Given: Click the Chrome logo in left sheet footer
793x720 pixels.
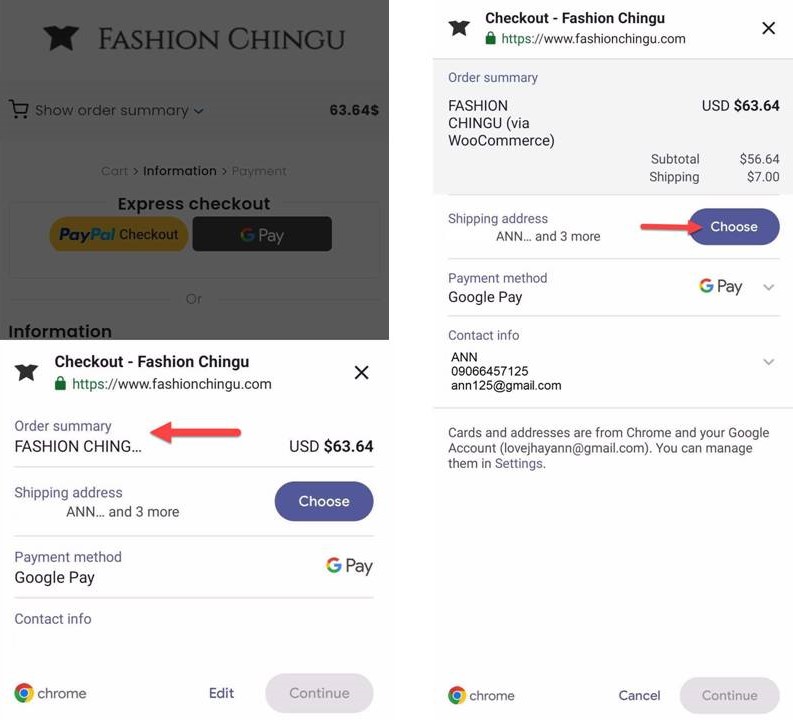Looking at the screenshot, I should [24, 693].
